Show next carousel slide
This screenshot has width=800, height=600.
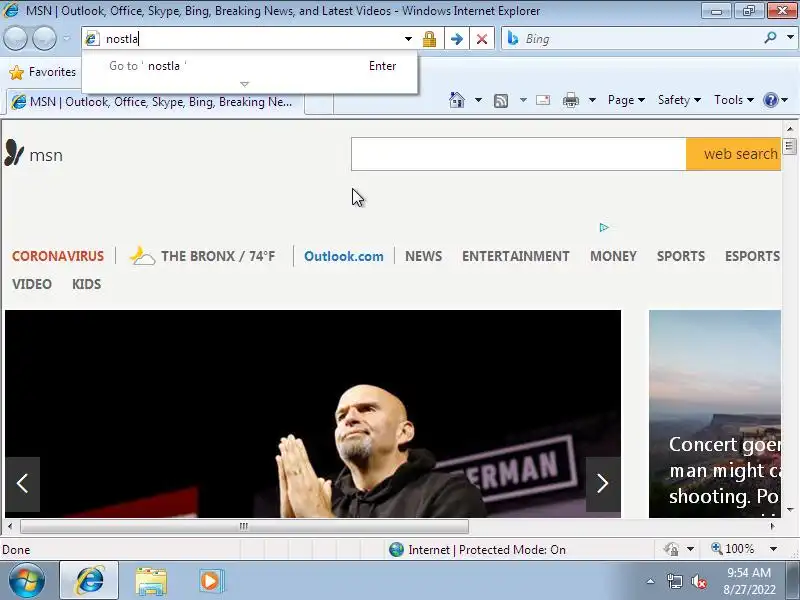[x=603, y=484]
